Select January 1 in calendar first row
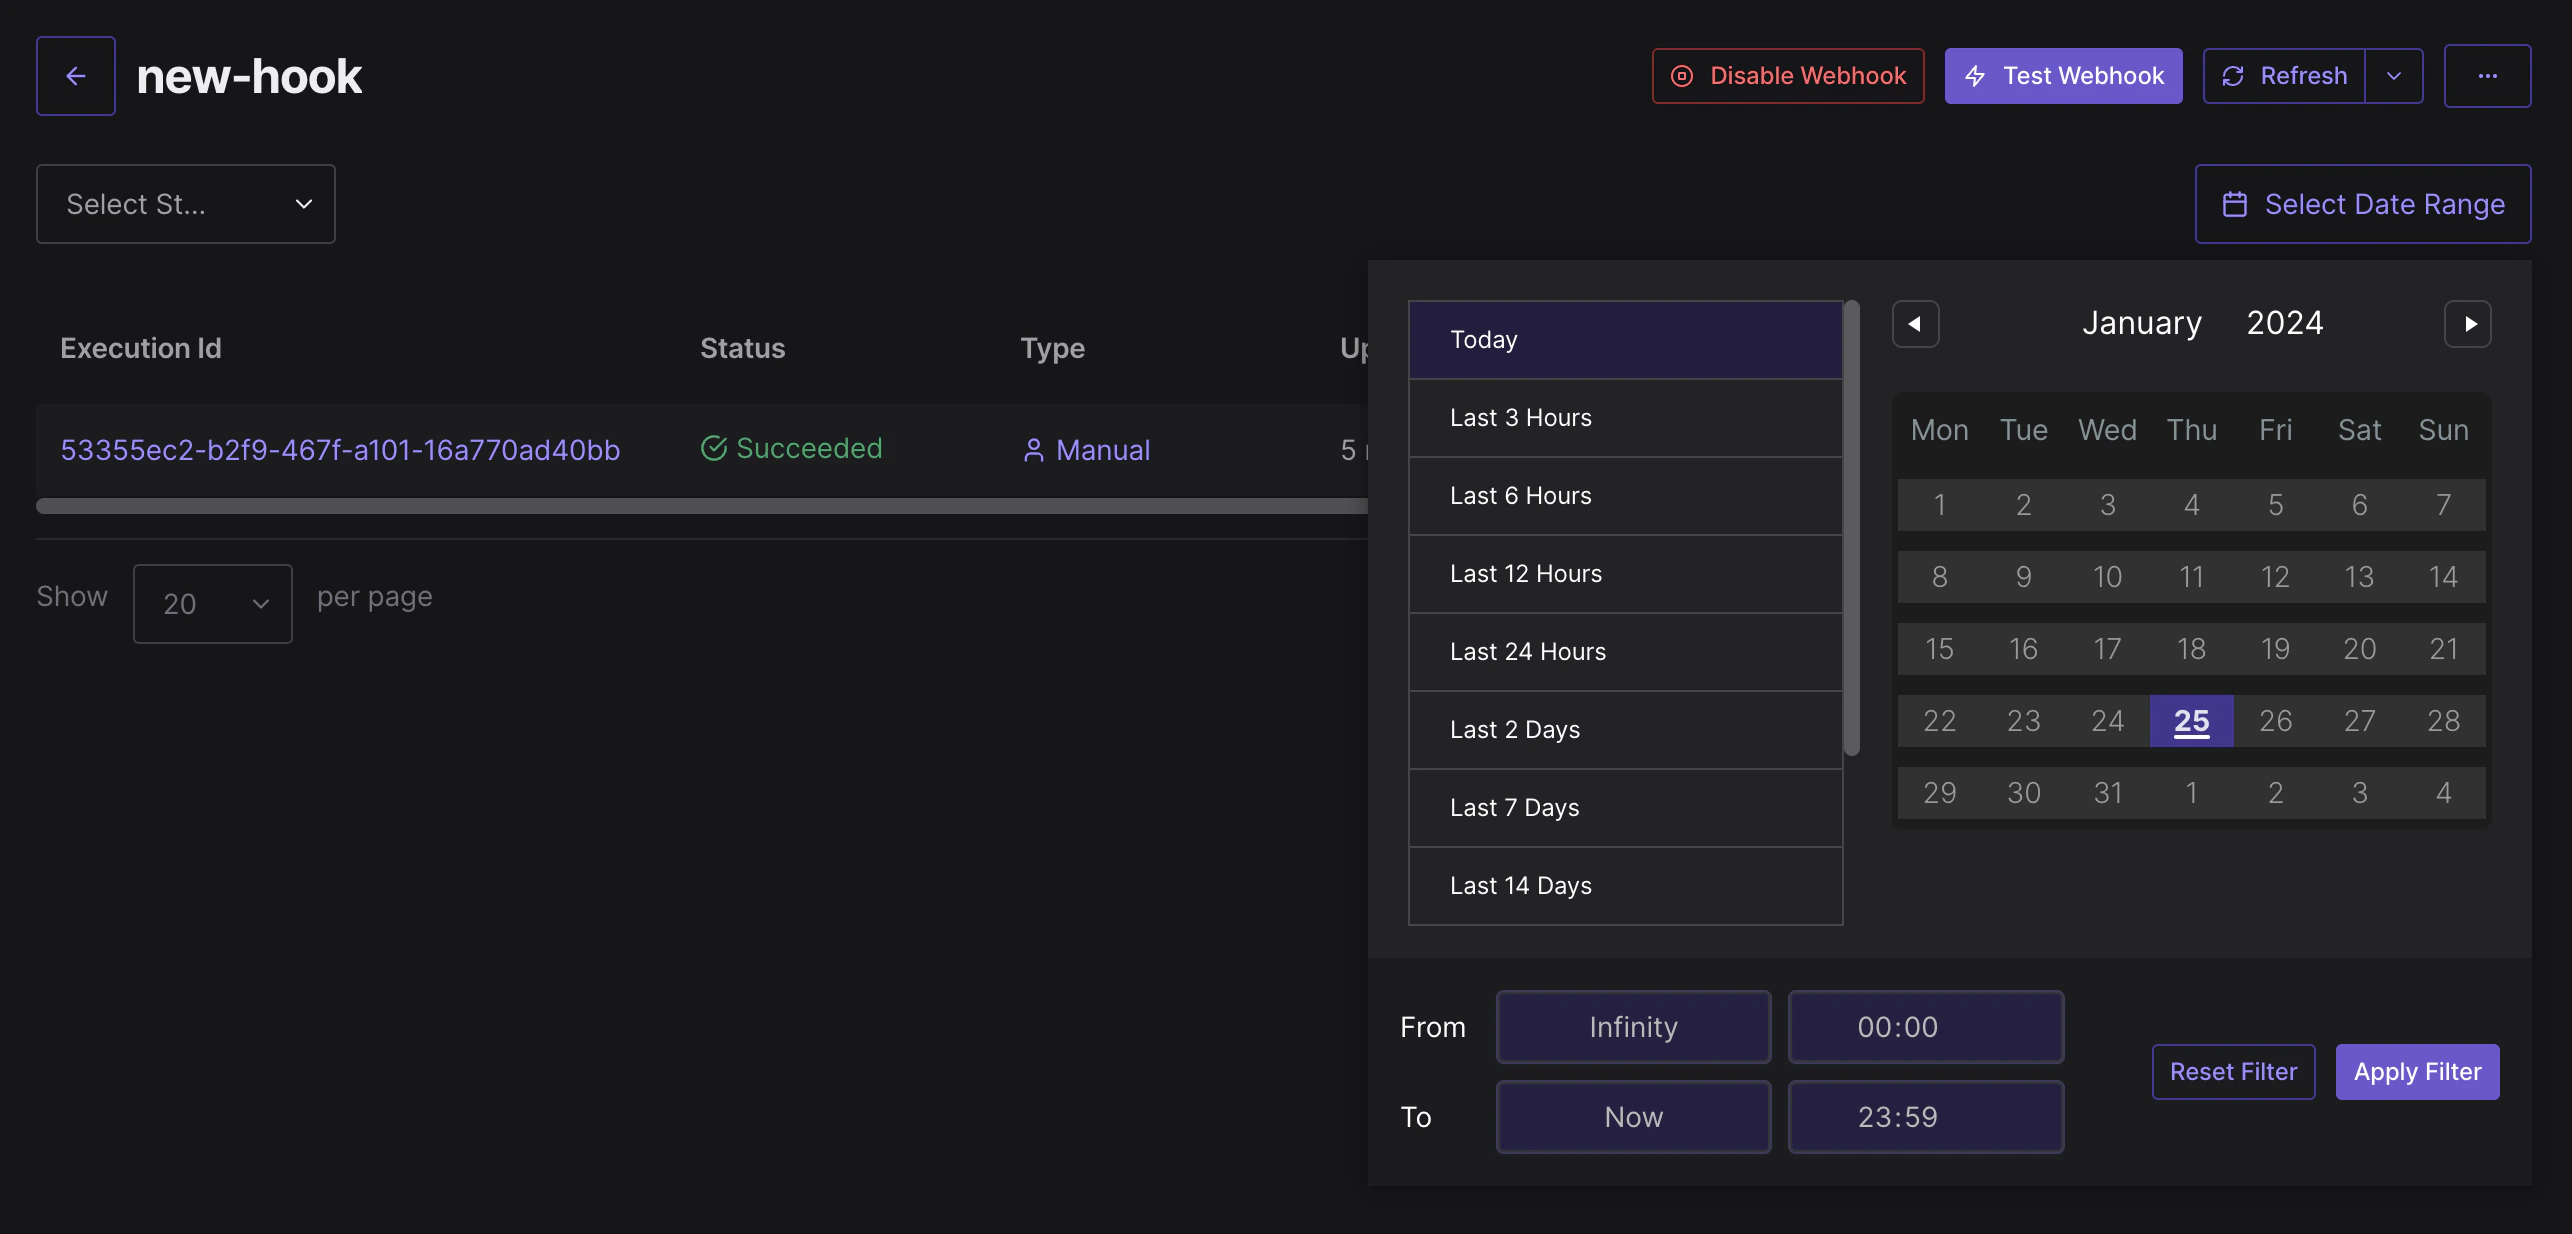The width and height of the screenshot is (2572, 1234). (1939, 505)
